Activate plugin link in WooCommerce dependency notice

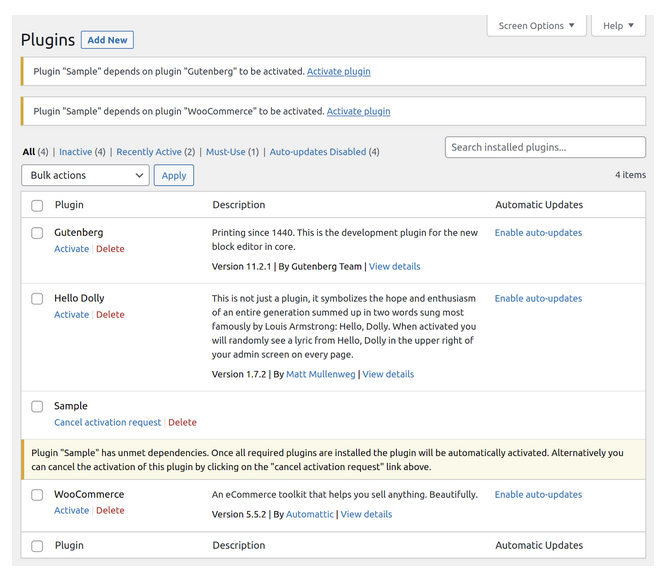[x=358, y=111]
